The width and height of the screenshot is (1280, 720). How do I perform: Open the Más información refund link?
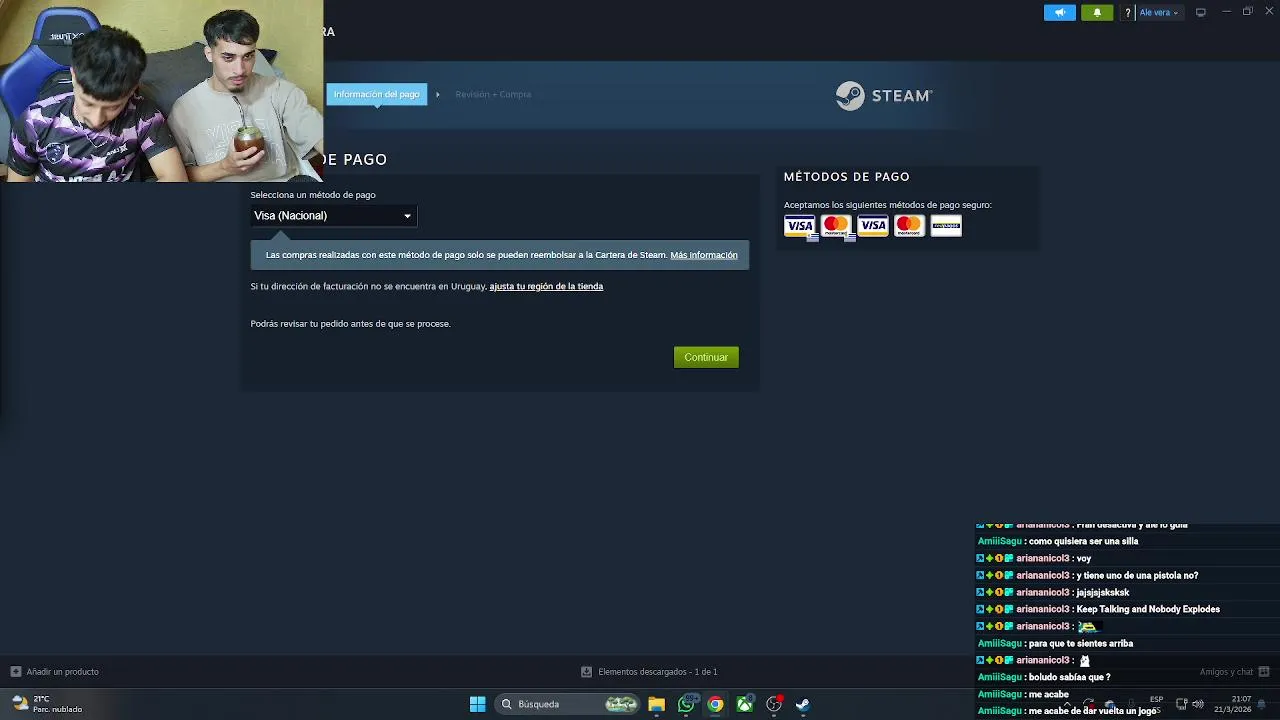704,255
